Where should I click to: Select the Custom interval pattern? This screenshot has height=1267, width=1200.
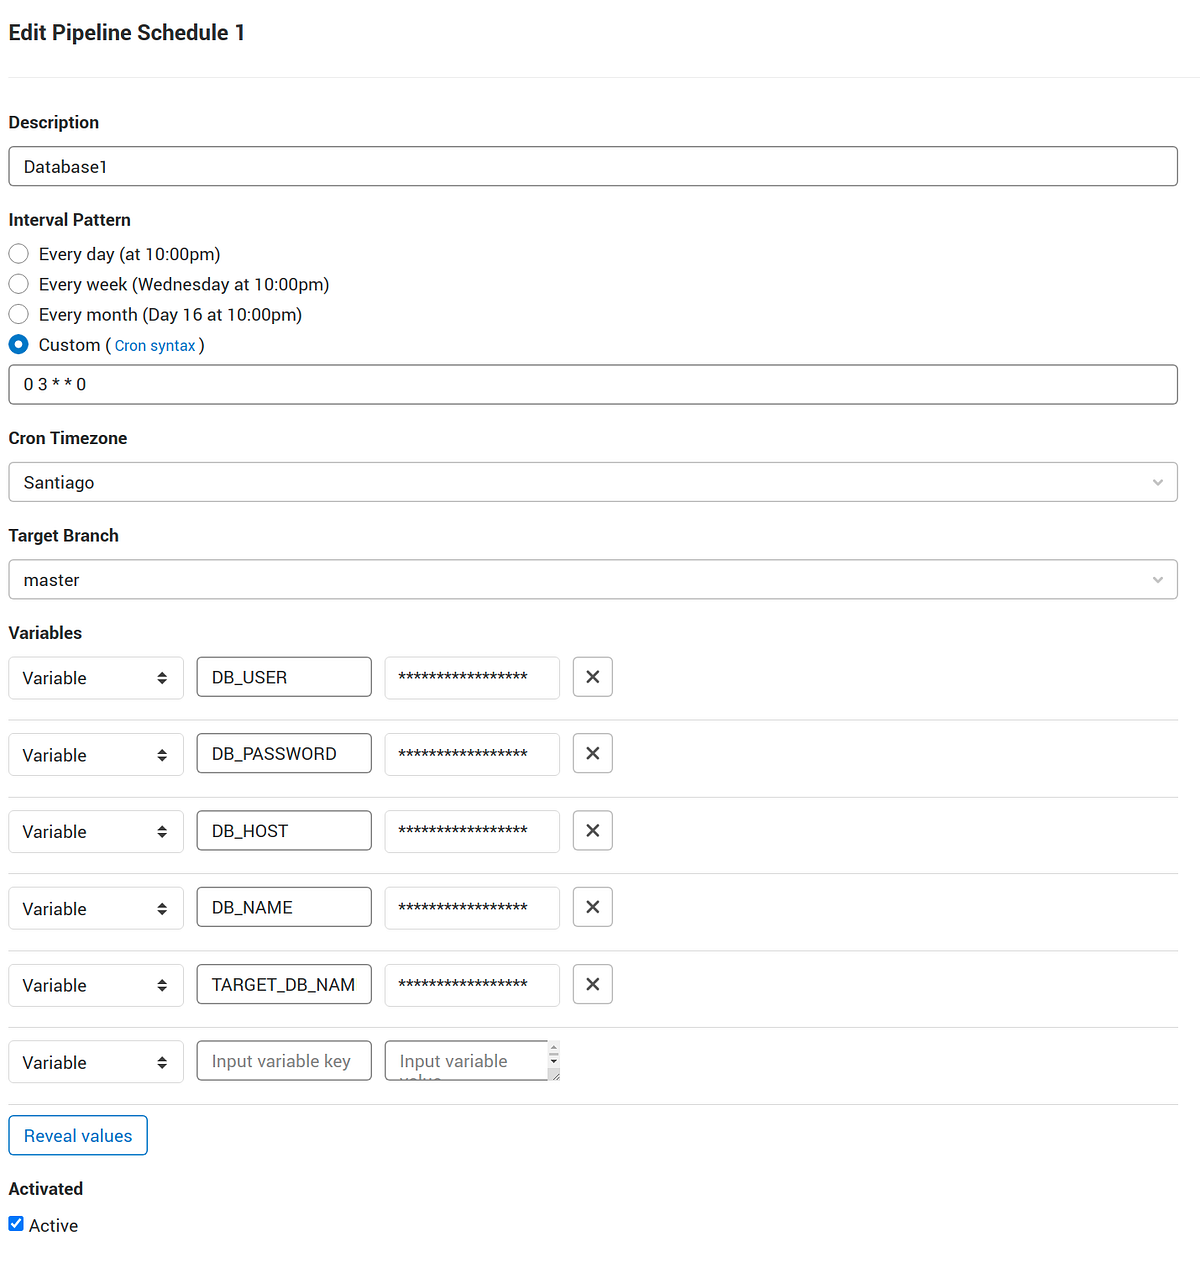(18, 344)
